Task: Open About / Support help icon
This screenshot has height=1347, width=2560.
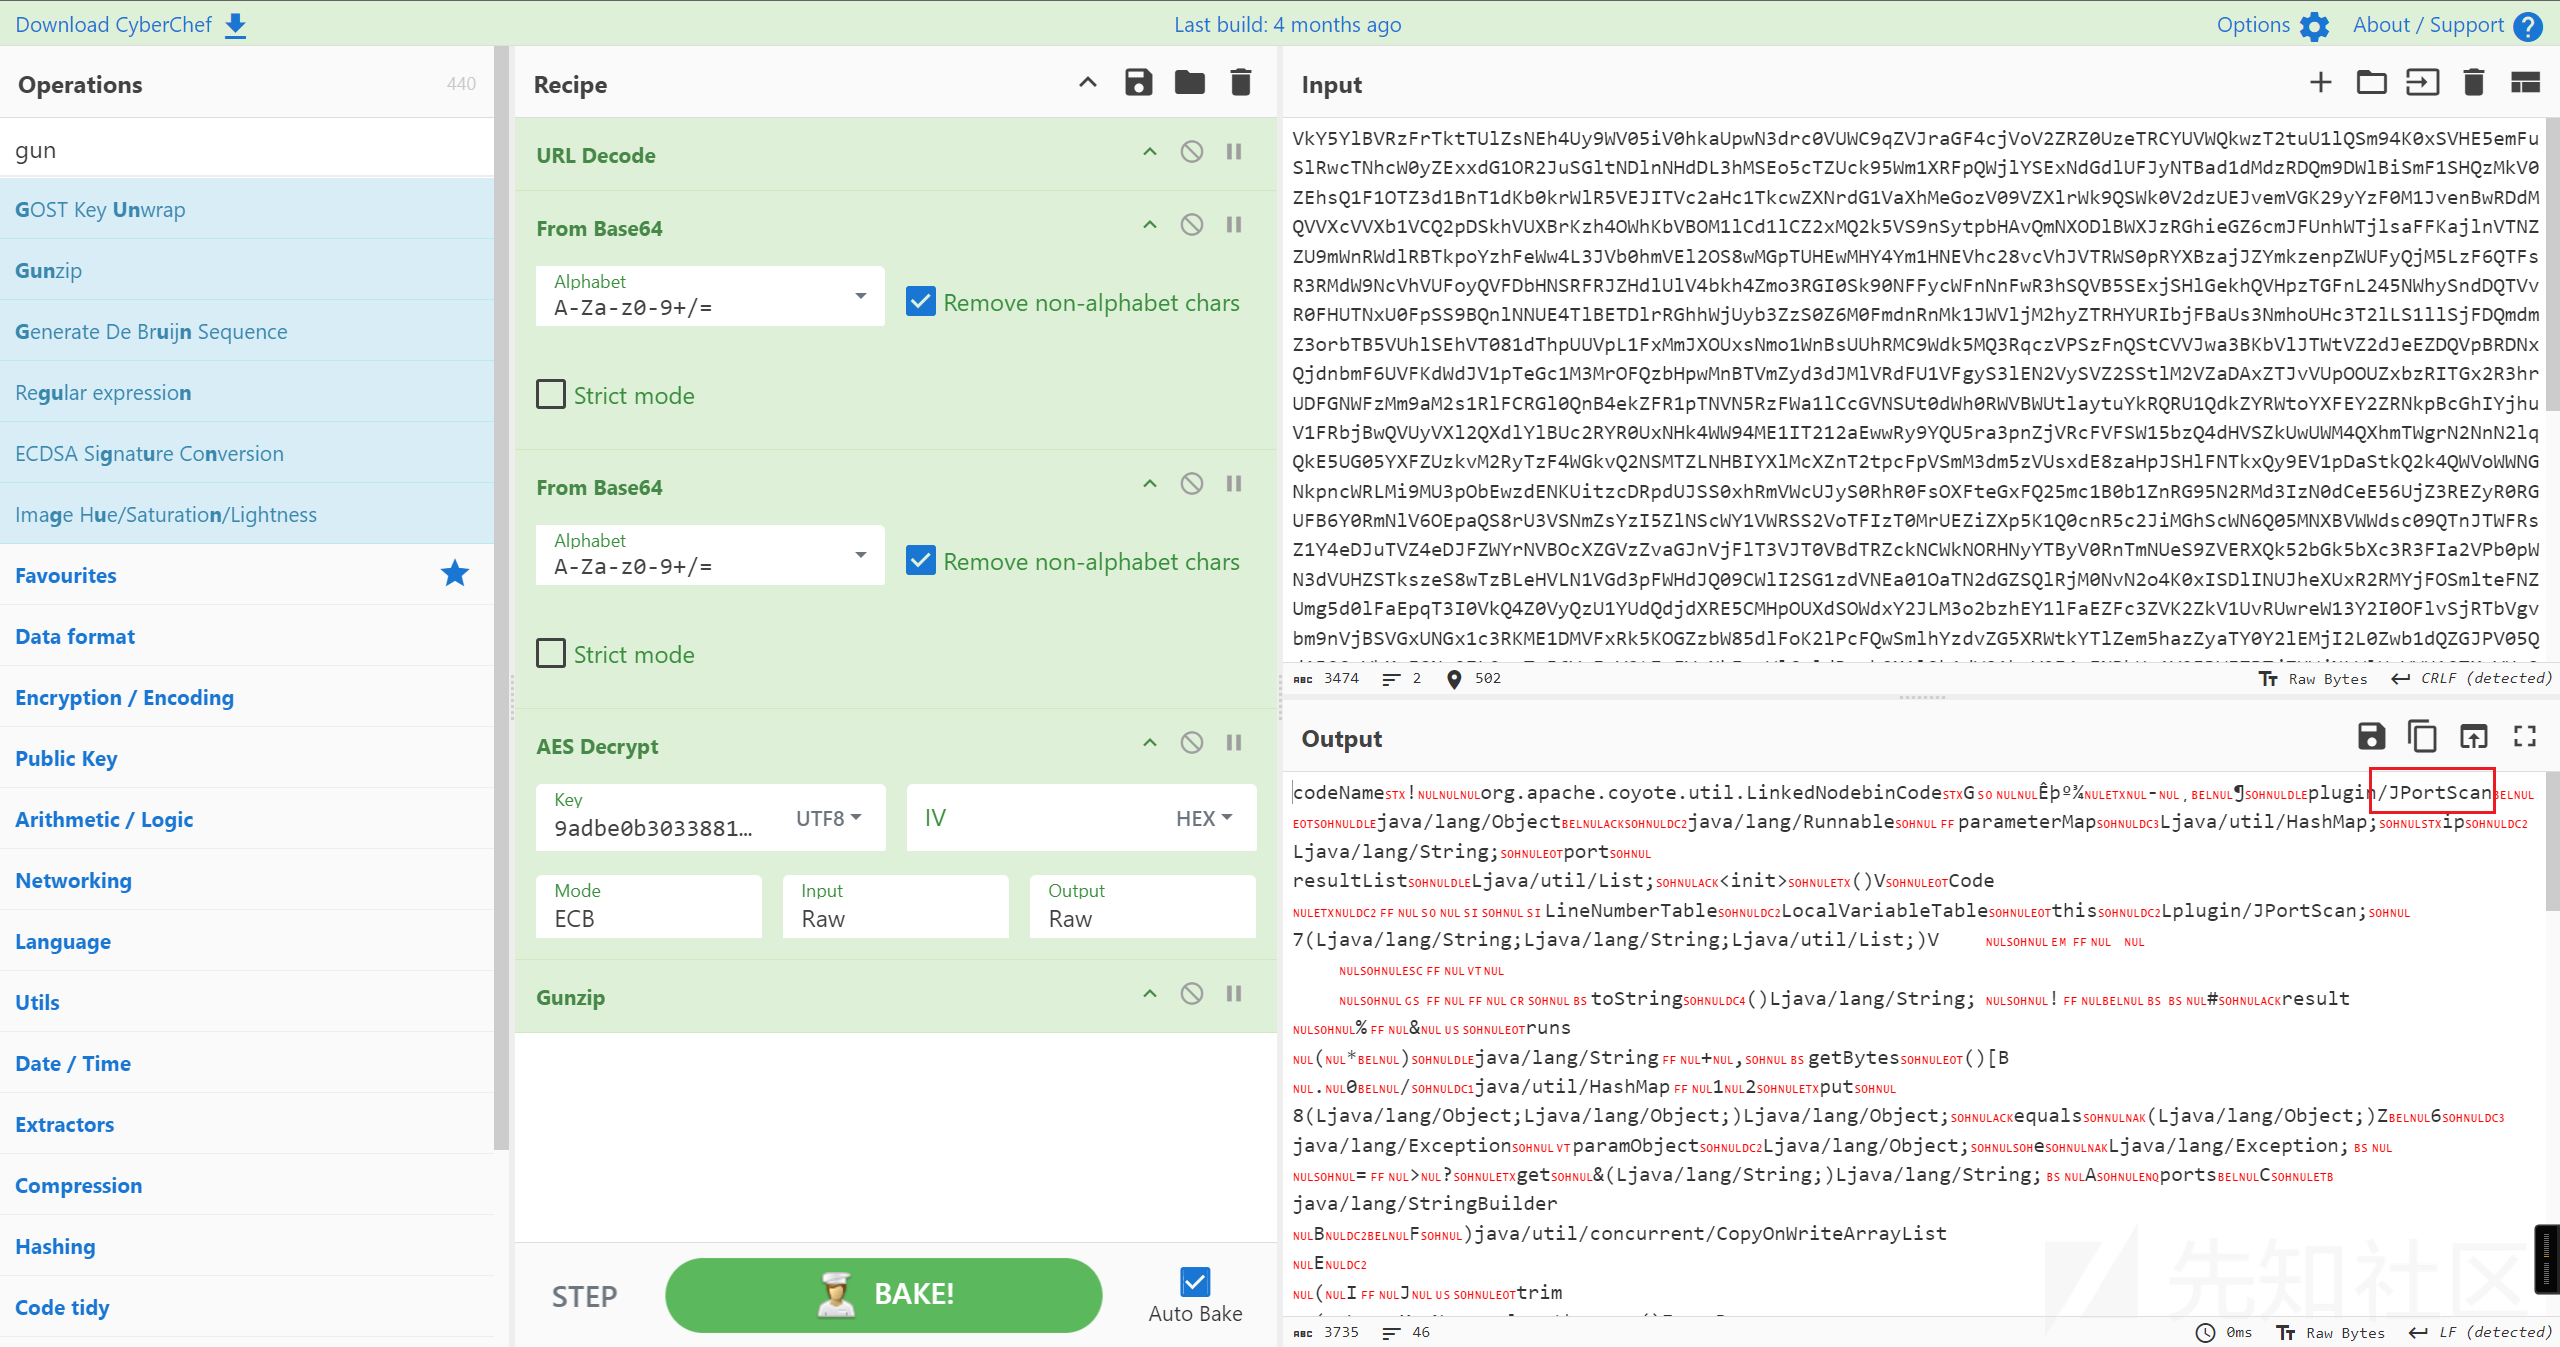Action: pyautogui.click(x=2528, y=26)
